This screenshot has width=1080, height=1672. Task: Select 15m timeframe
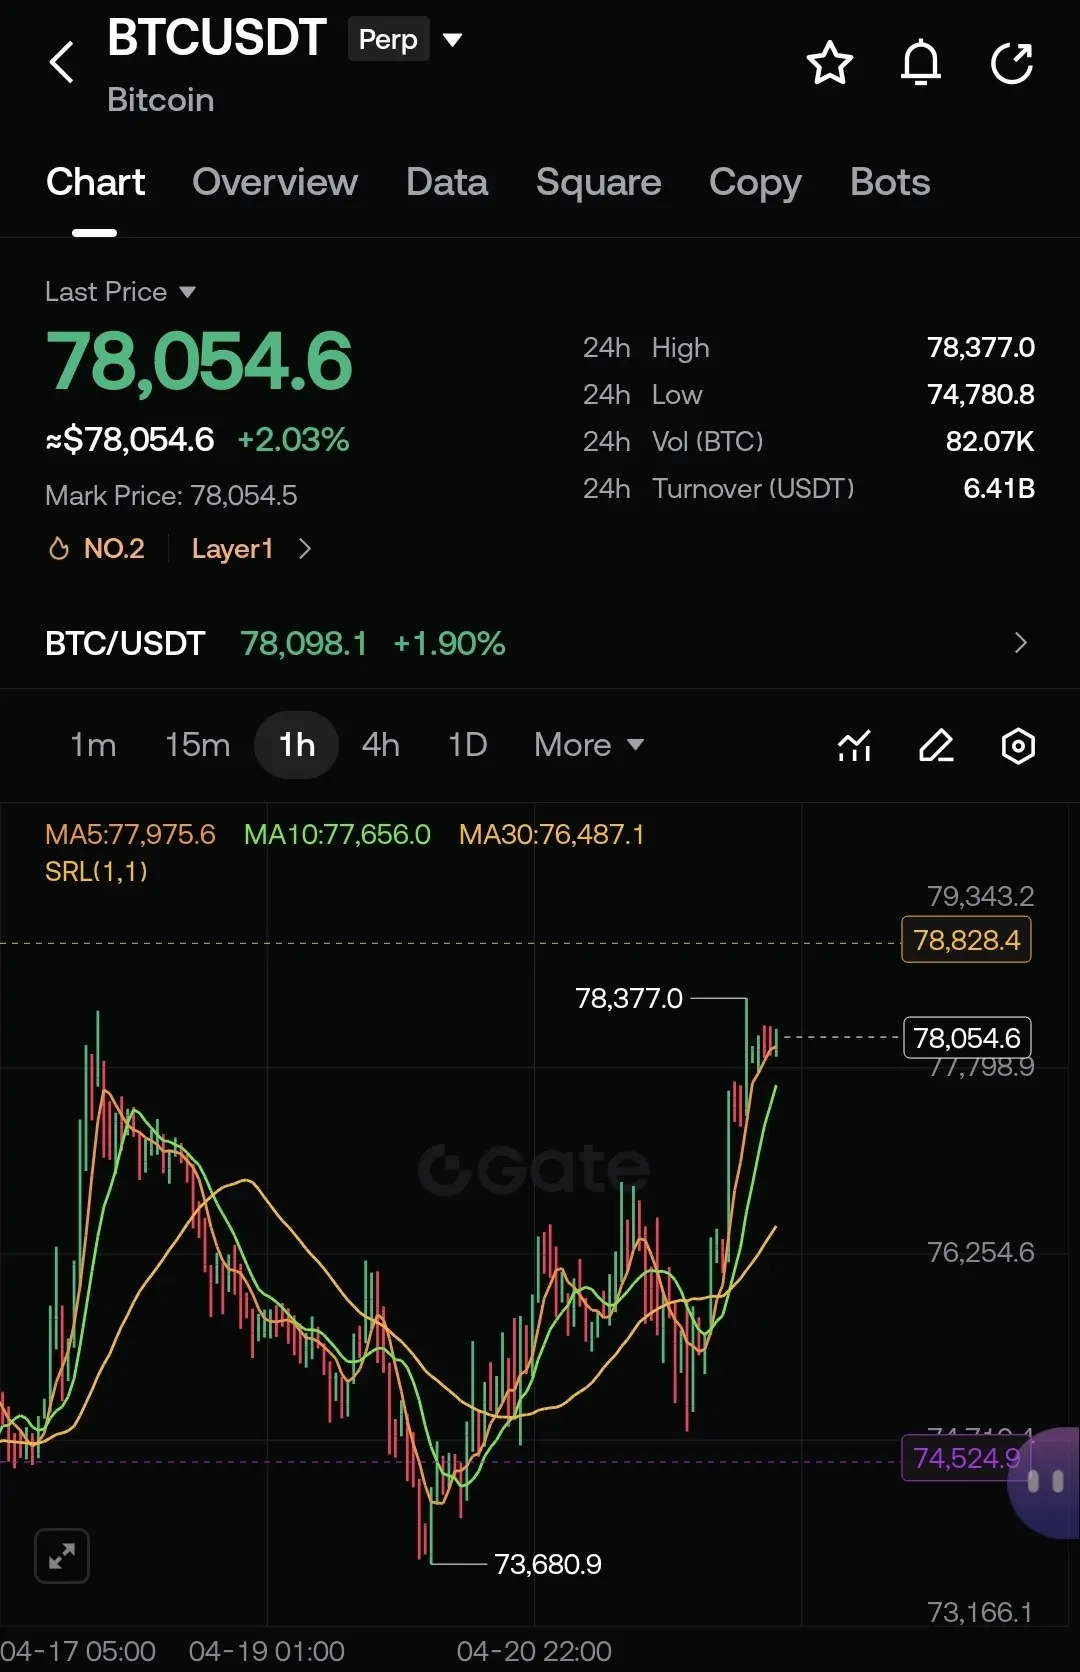[197, 745]
